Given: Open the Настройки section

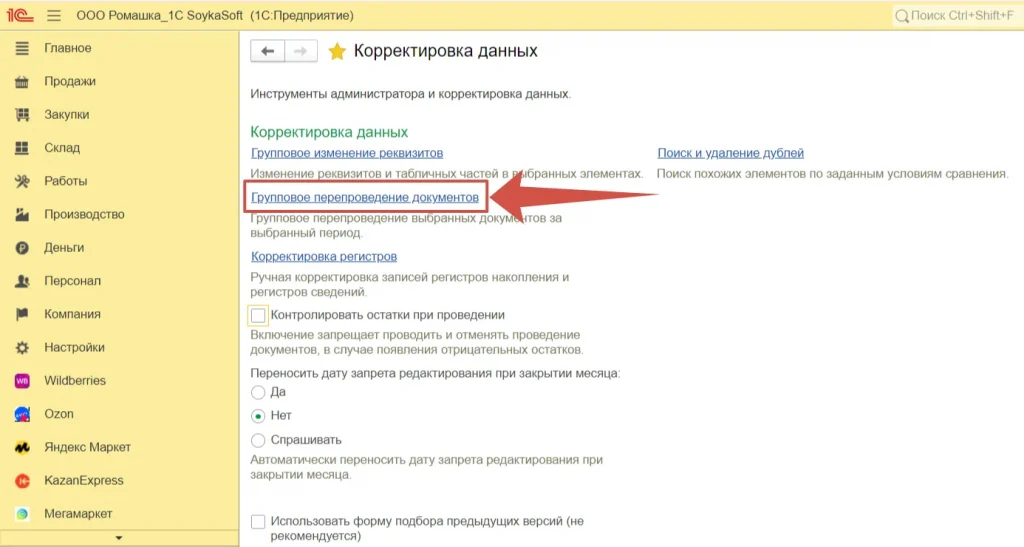Looking at the screenshot, I should tap(74, 348).
